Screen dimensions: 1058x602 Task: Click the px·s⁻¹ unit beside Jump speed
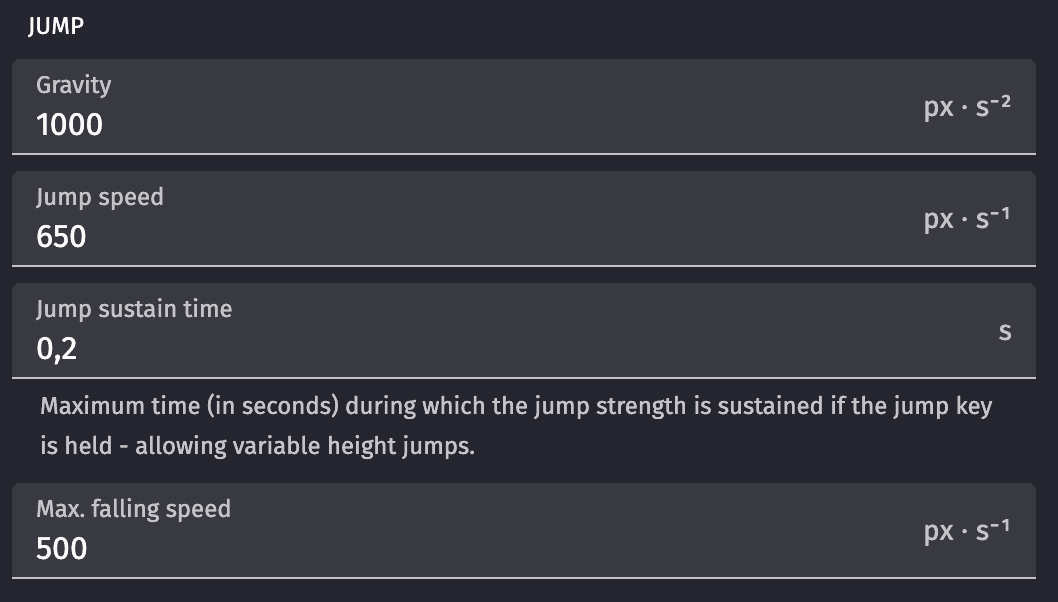click(966, 218)
